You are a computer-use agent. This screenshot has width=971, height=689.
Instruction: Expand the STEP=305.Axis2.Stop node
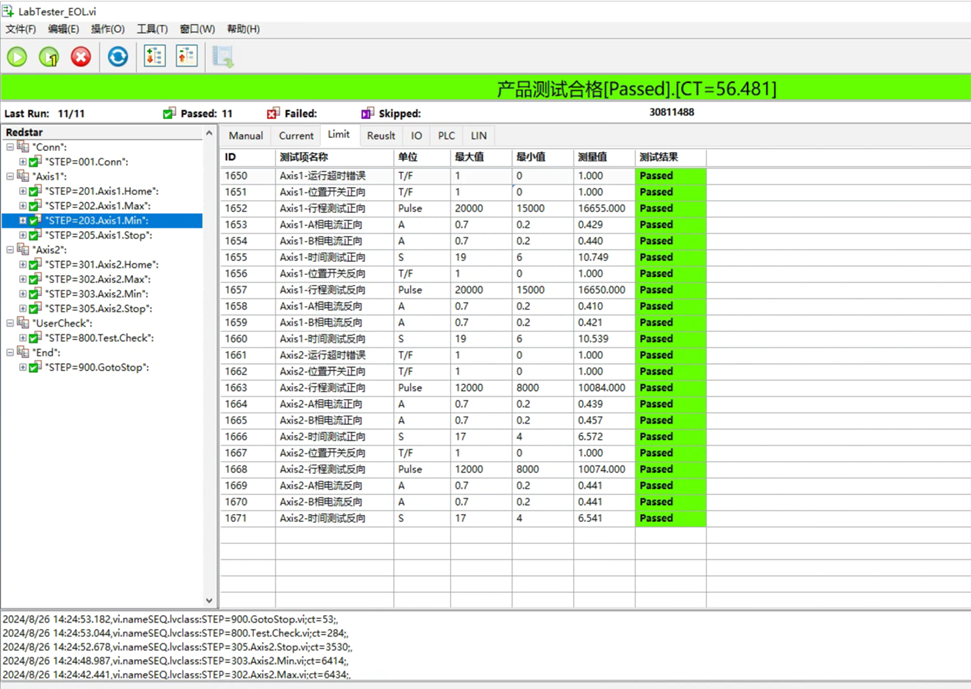23,308
